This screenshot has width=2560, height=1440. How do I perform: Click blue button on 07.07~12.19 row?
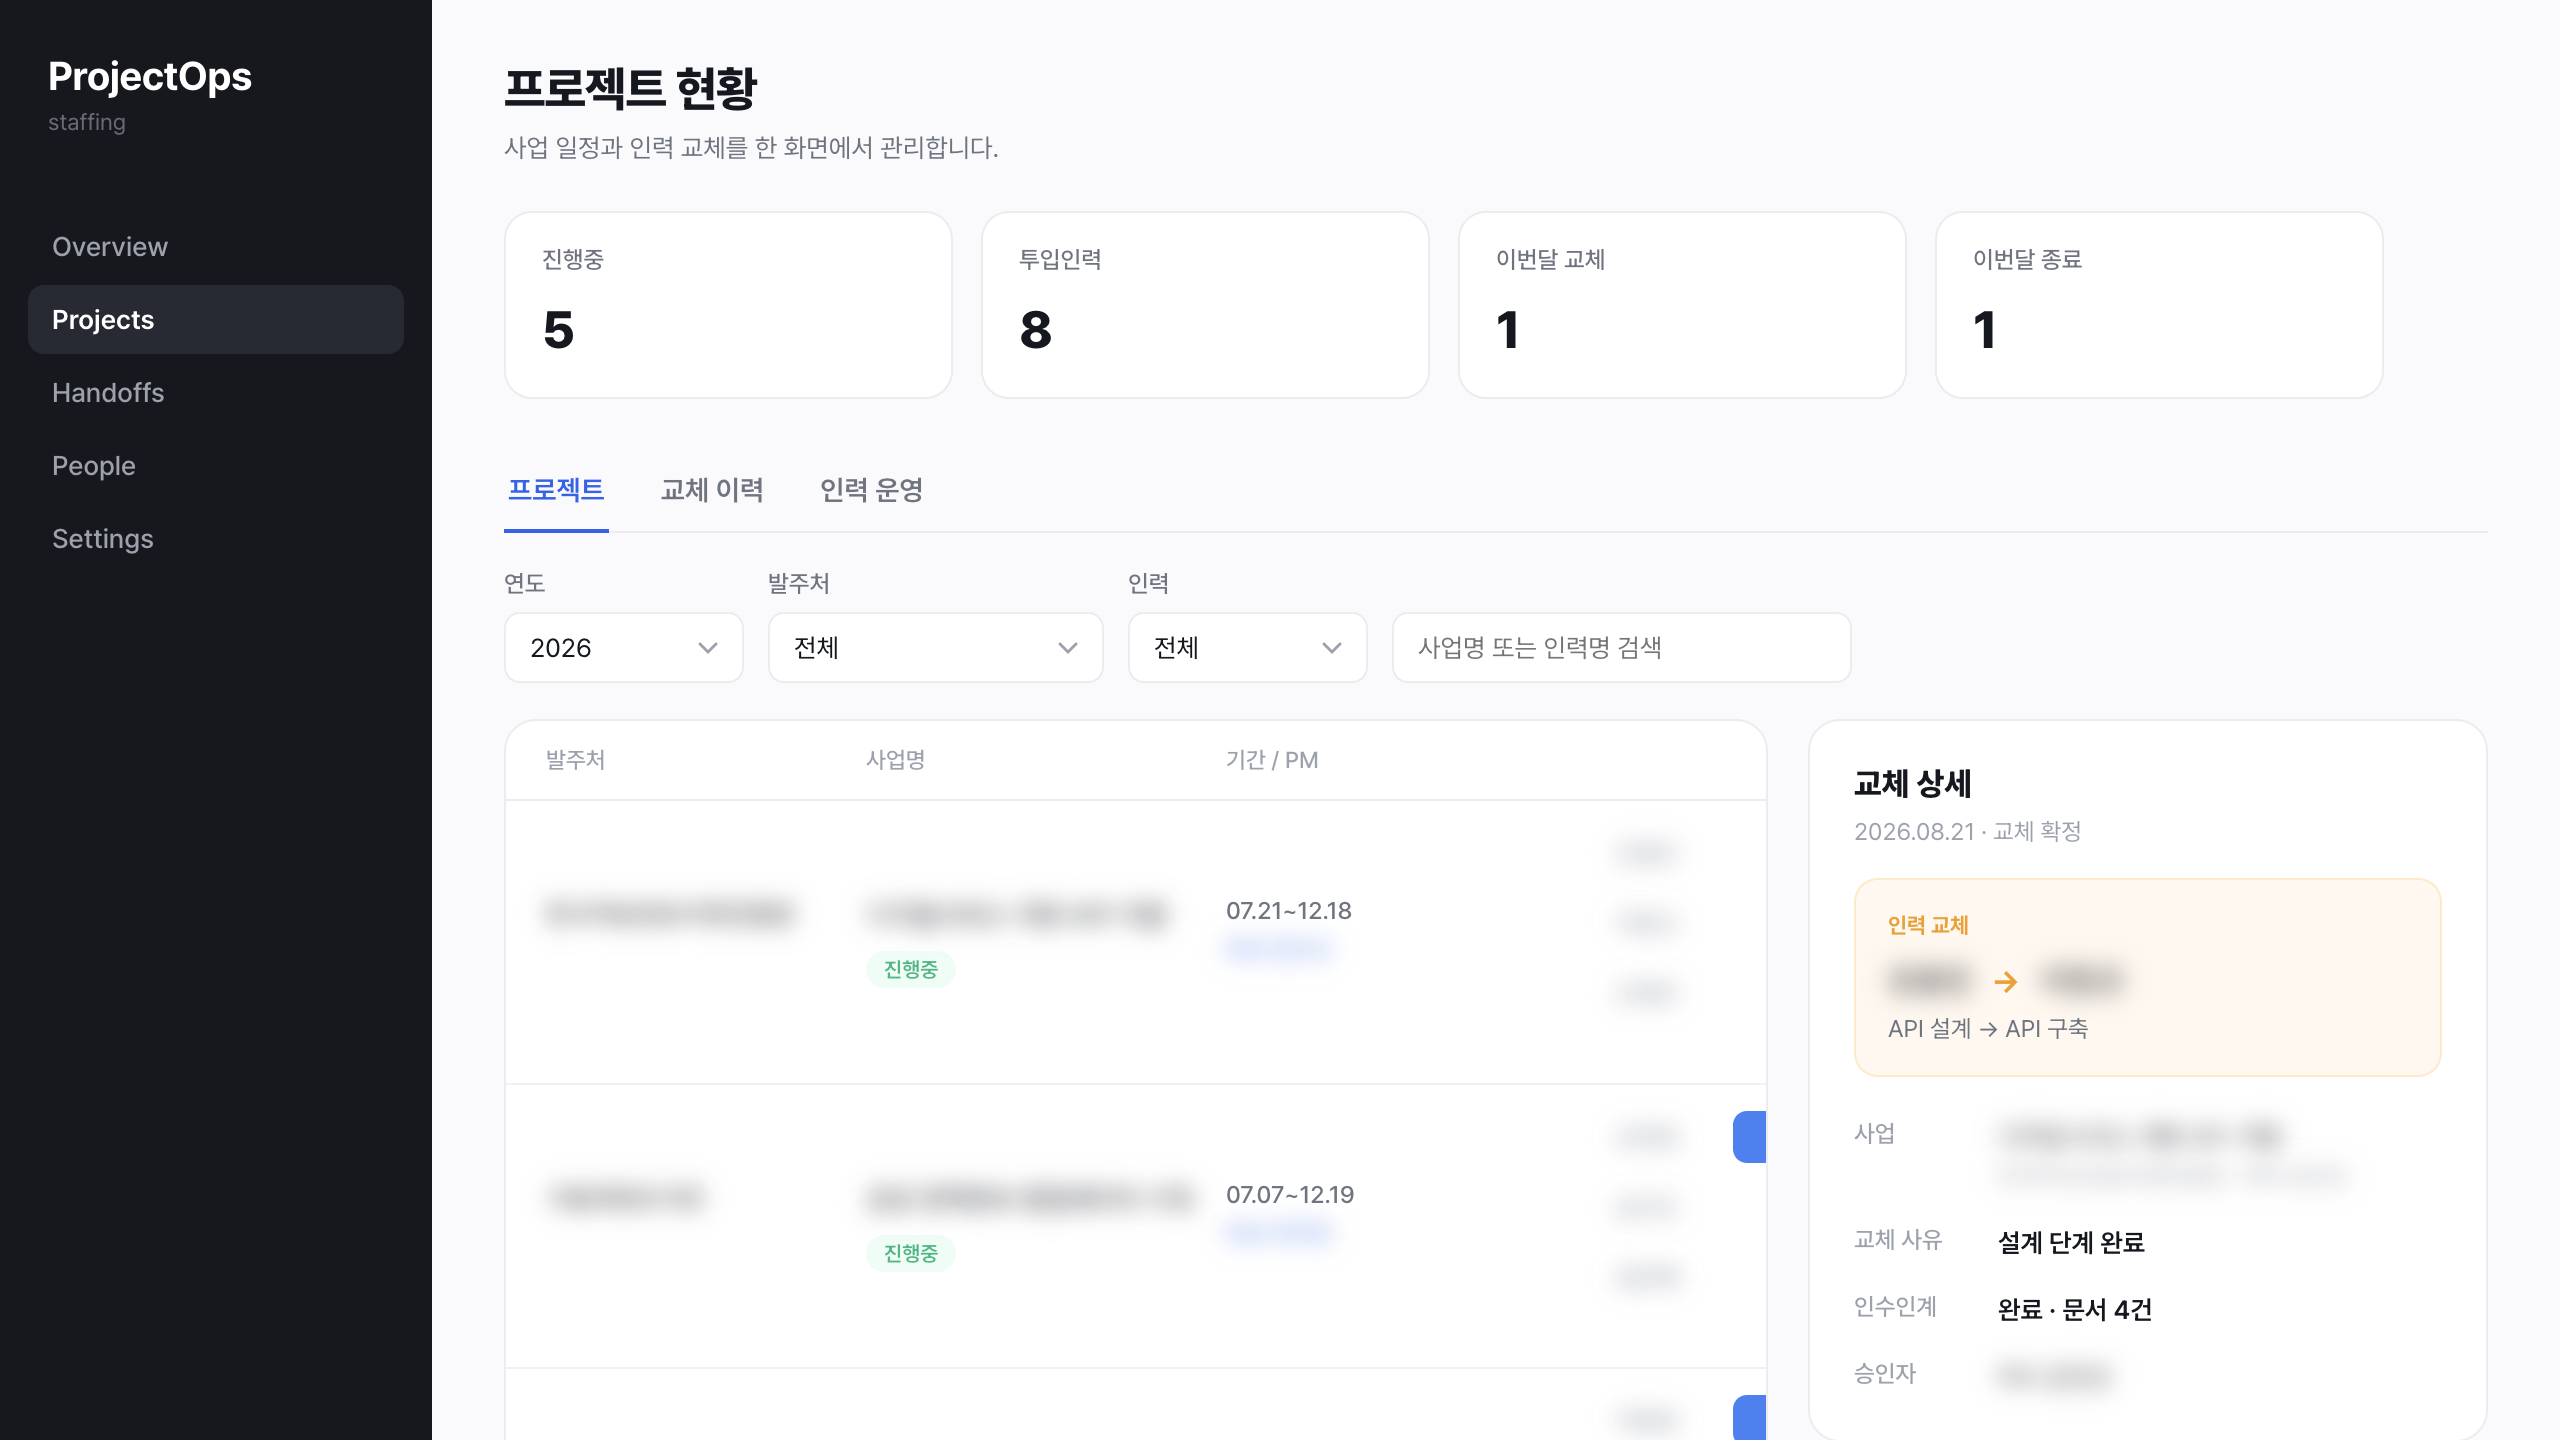pyautogui.click(x=1750, y=1137)
